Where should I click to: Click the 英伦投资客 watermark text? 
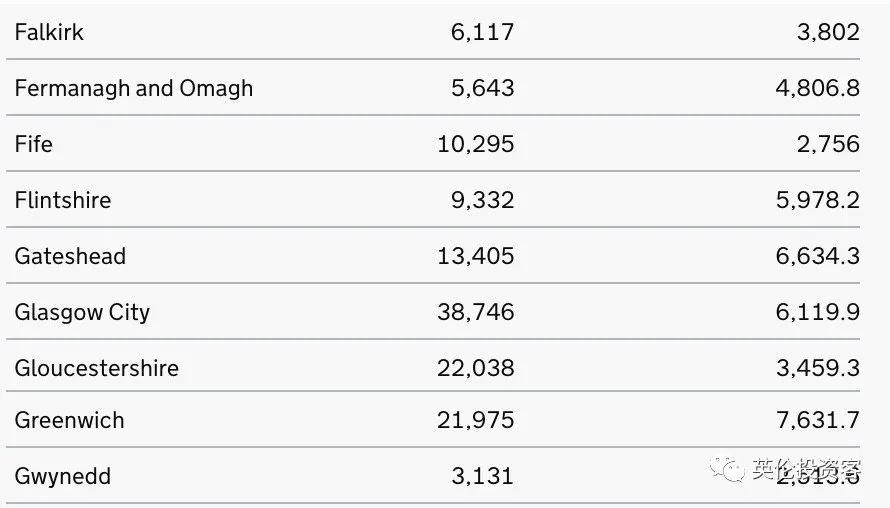[x=807, y=469]
